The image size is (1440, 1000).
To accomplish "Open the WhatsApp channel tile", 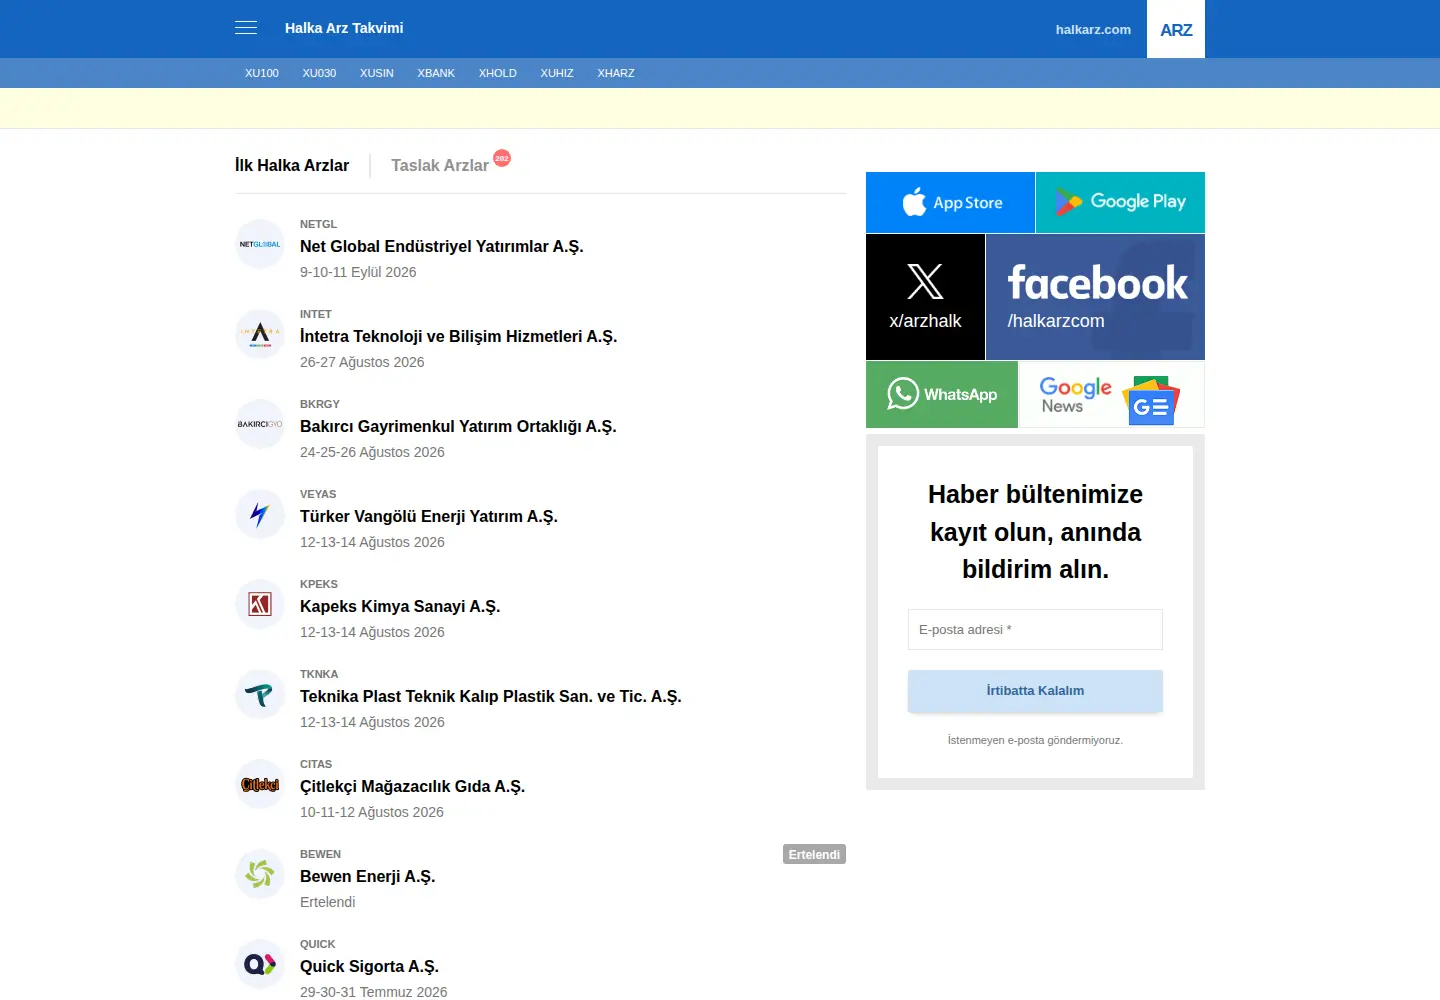I will click(942, 394).
